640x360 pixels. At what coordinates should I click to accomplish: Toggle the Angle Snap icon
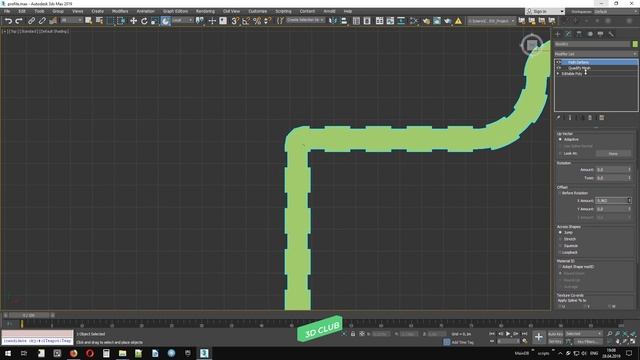tap(246, 21)
